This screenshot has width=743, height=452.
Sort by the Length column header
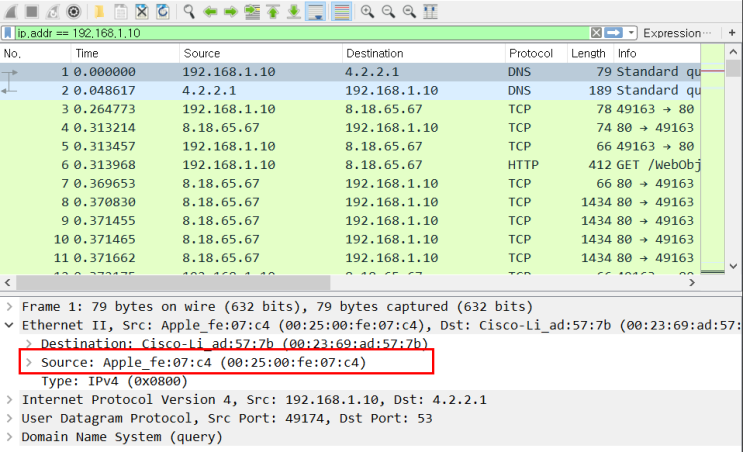click(590, 54)
